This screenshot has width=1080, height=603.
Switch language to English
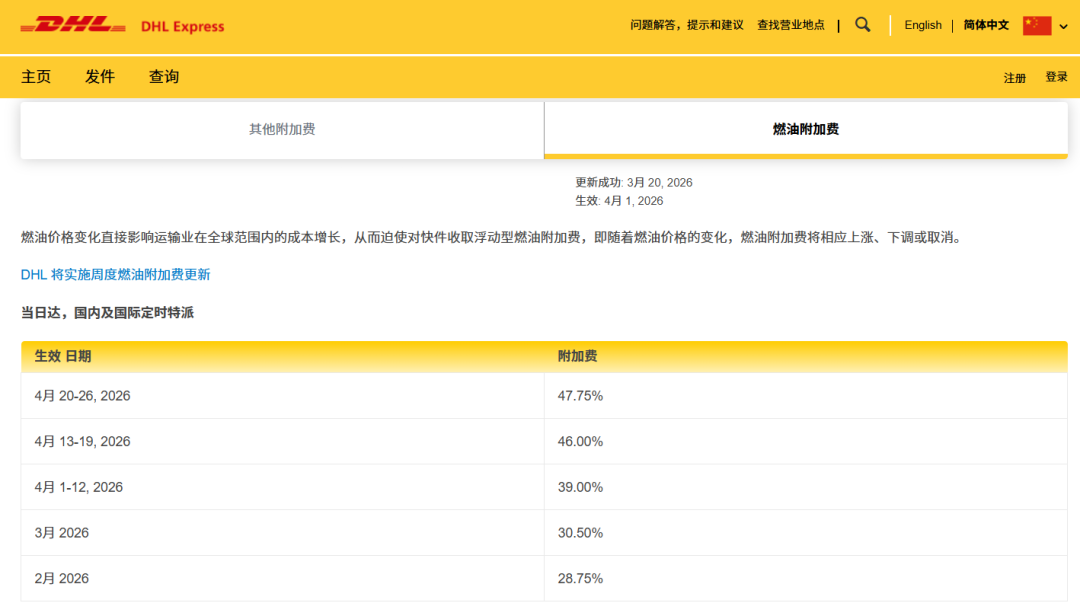(922, 25)
